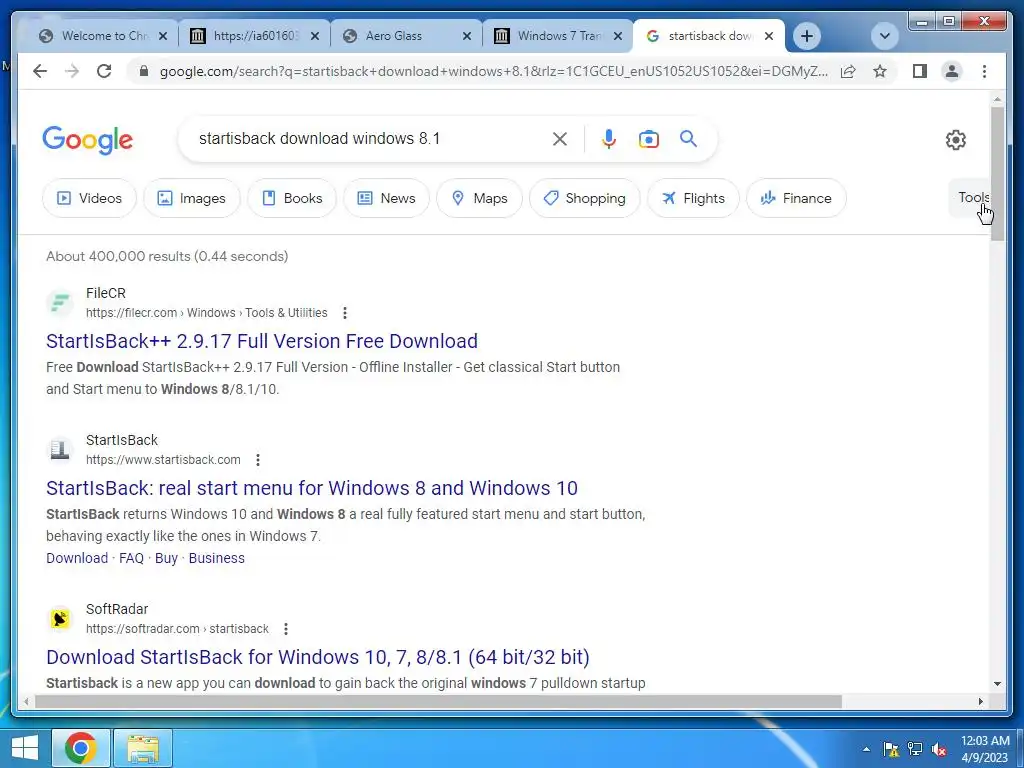
Task: Close the Welcome to Chrome tab
Action: tap(163, 36)
